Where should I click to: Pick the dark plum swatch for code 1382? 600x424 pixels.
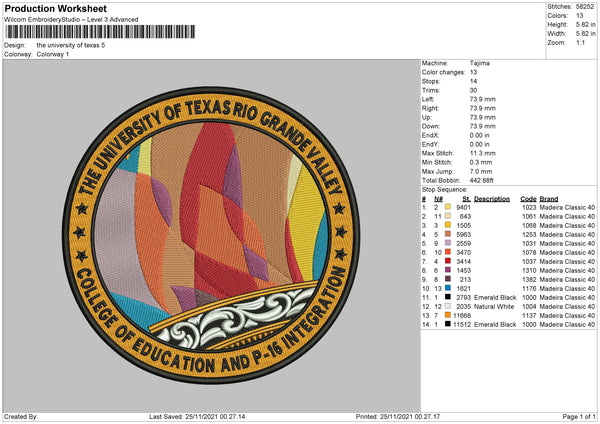click(x=448, y=279)
